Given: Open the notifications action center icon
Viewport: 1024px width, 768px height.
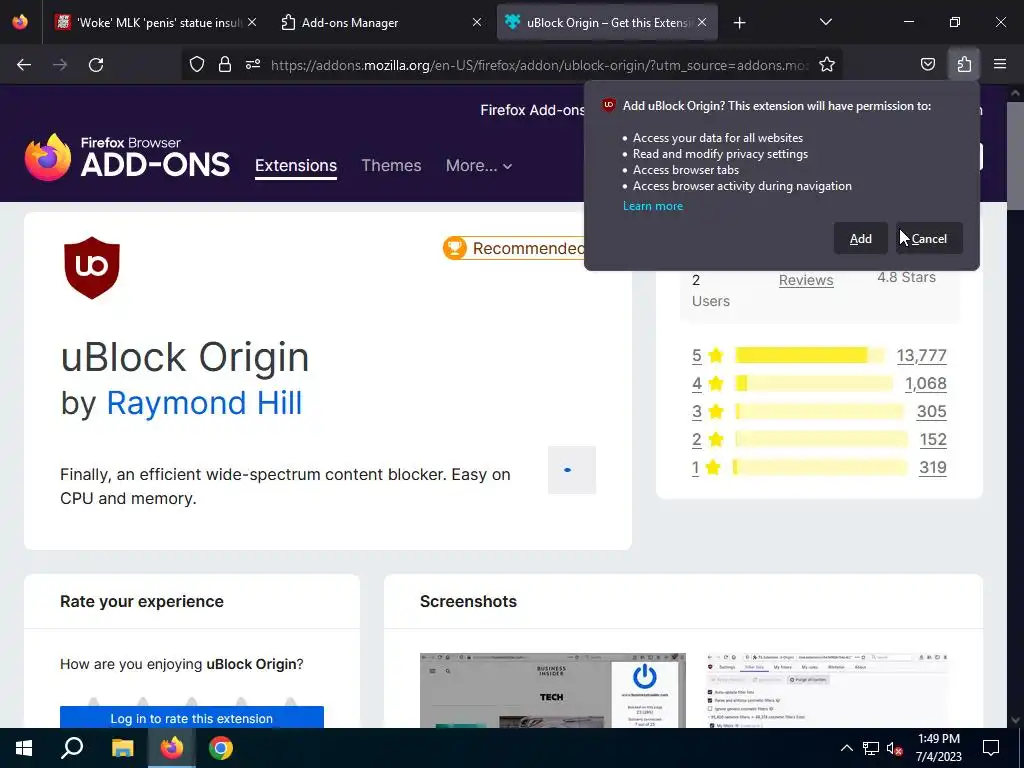Looking at the screenshot, I should (991, 748).
